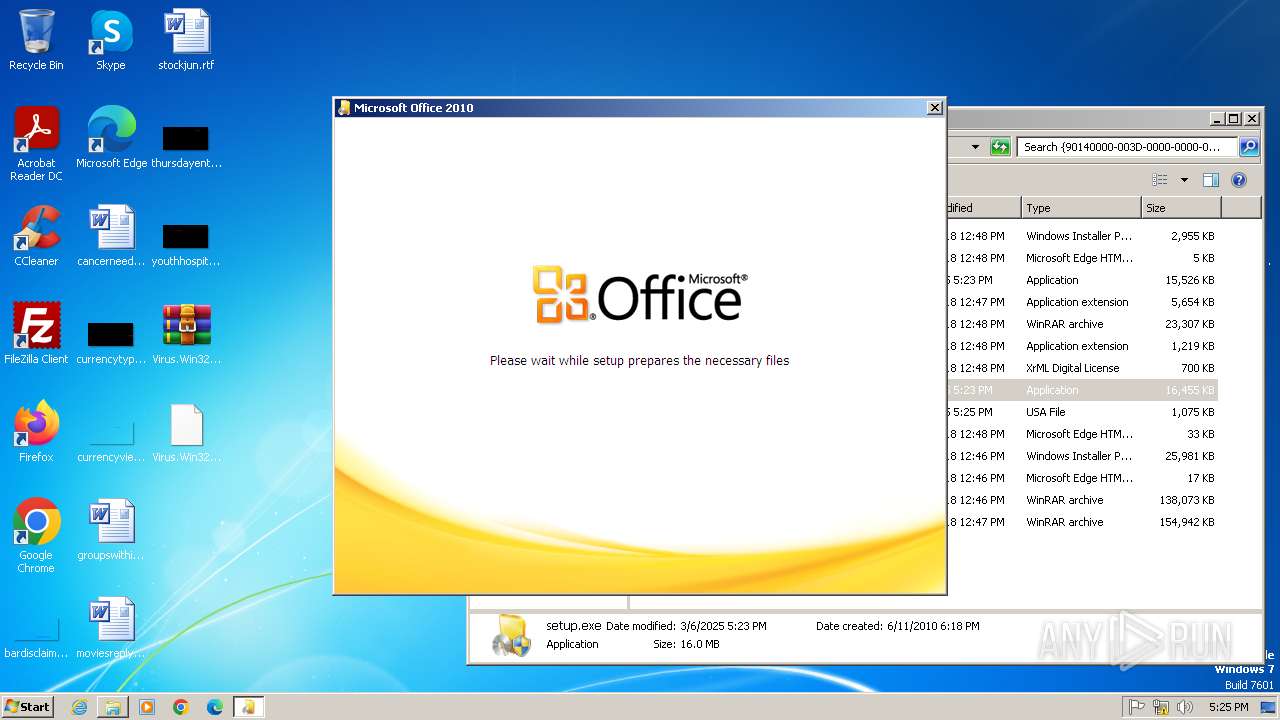Sort files by the Type column
1280x720 pixels.
(x=1081, y=208)
